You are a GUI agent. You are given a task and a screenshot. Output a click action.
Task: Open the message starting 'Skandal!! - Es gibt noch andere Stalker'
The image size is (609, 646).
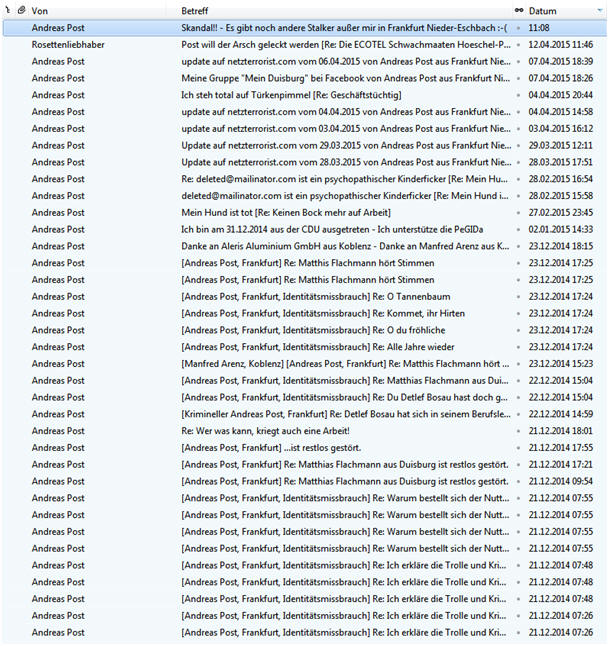coord(344,28)
